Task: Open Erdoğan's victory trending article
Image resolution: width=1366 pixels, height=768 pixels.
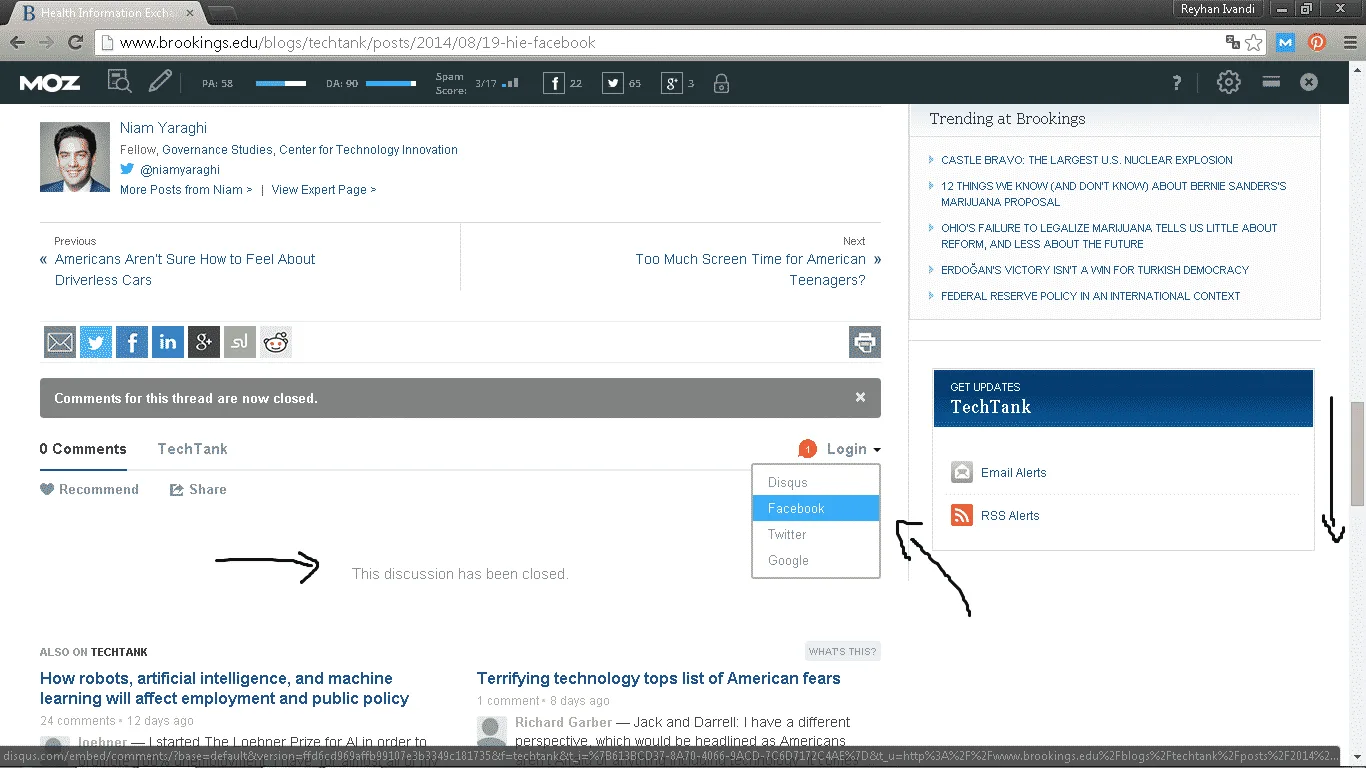Action: pyautogui.click(x=1095, y=270)
